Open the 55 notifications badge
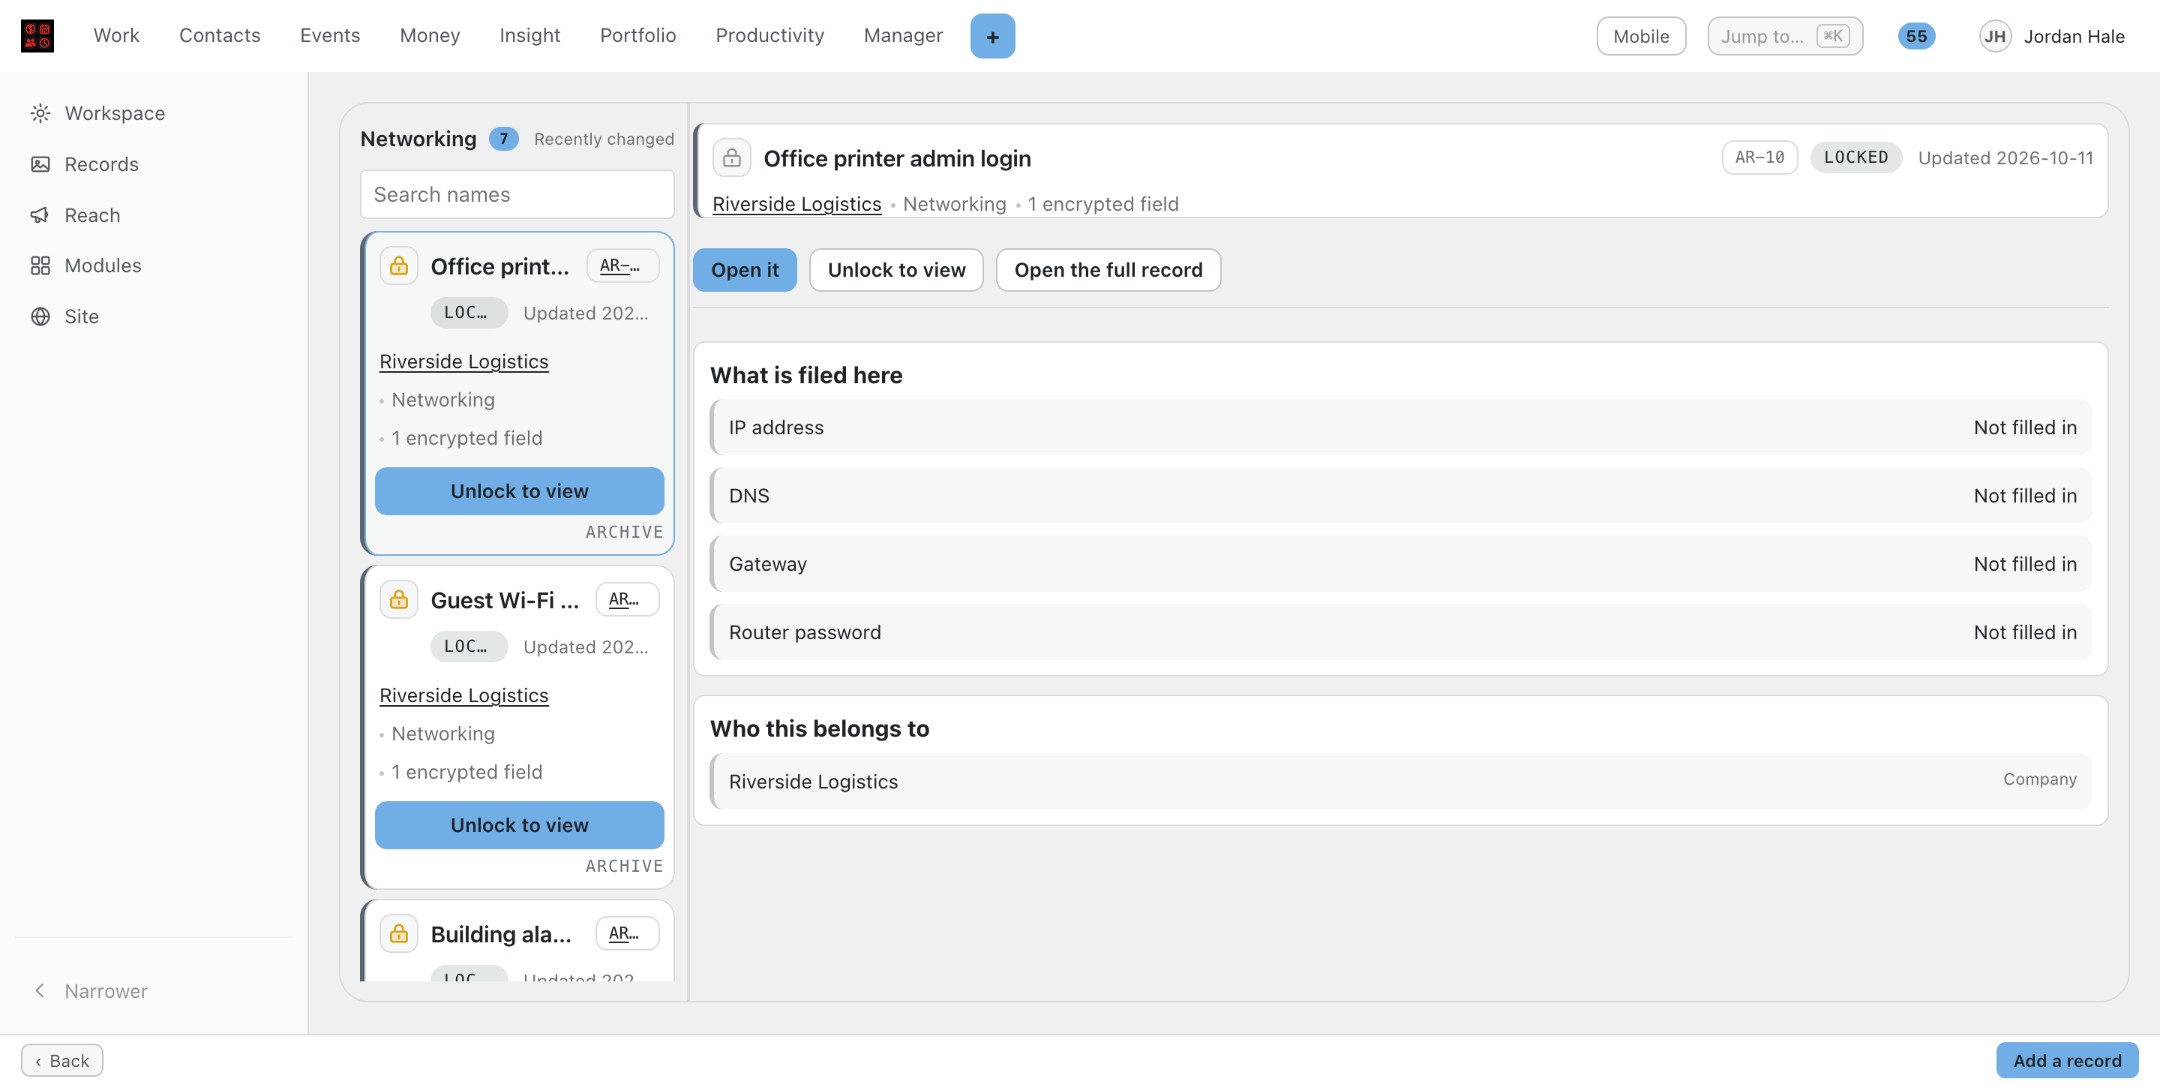The width and height of the screenshot is (2160, 1085). (x=1916, y=36)
